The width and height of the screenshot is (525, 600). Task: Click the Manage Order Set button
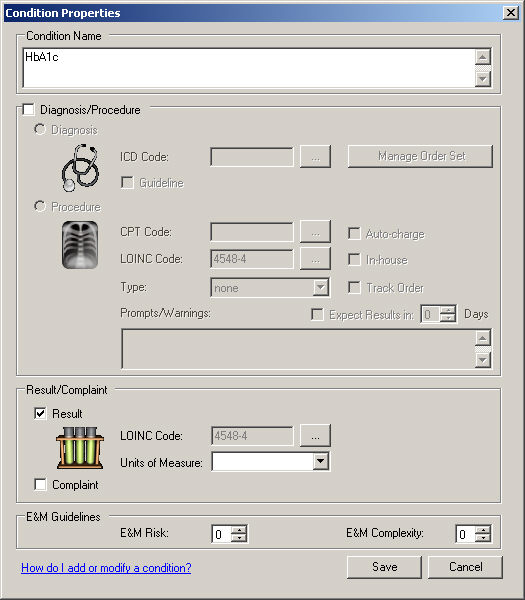[420, 156]
